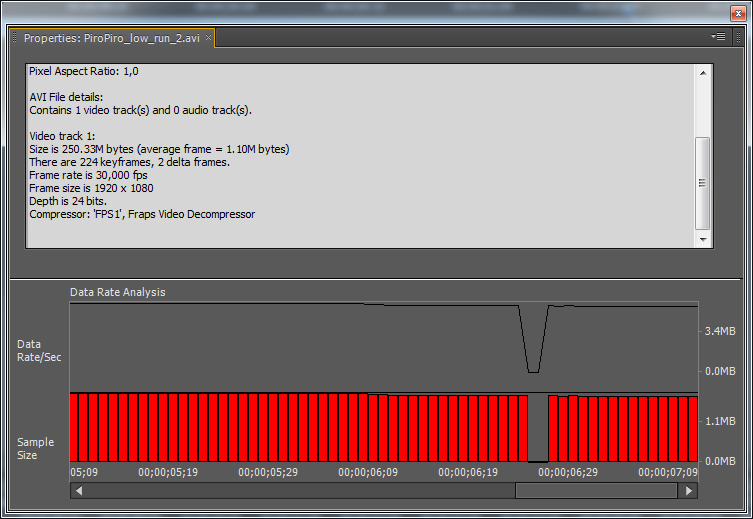Click the right arrow of timeline scrollbar
The image size is (753, 519).
[689, 491]
